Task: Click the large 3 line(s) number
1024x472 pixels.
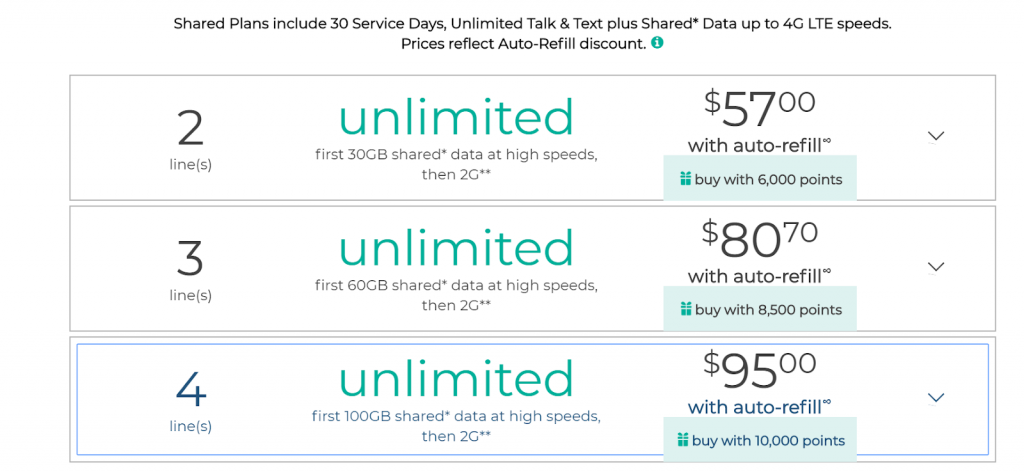Action: (191, 259)
